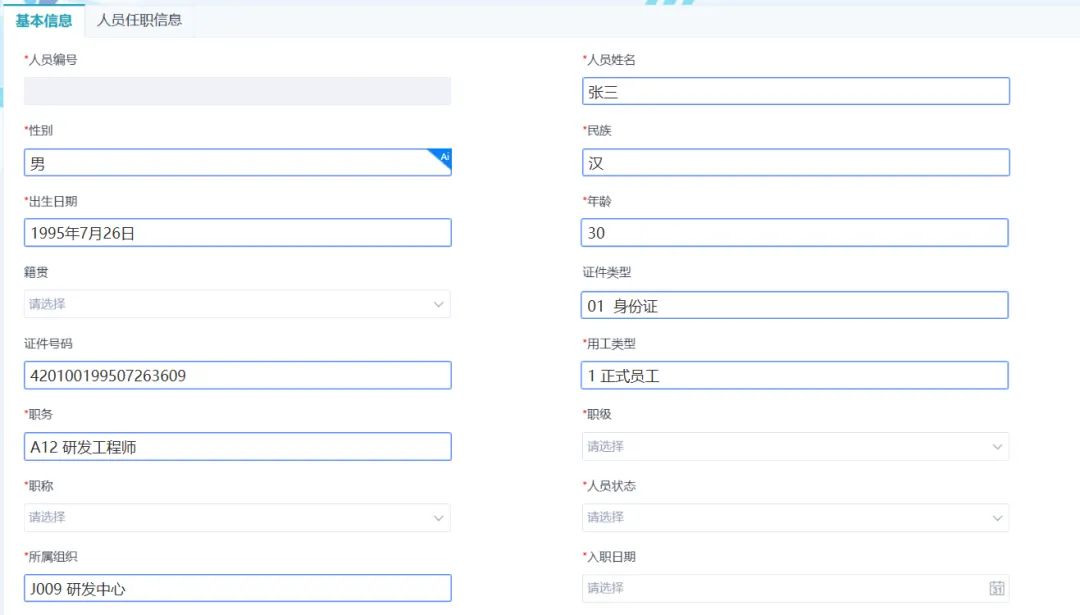1080x615 pixels.
Task: Open calendar icon in 入职日期 field
Action: click(x=997, y=588)
